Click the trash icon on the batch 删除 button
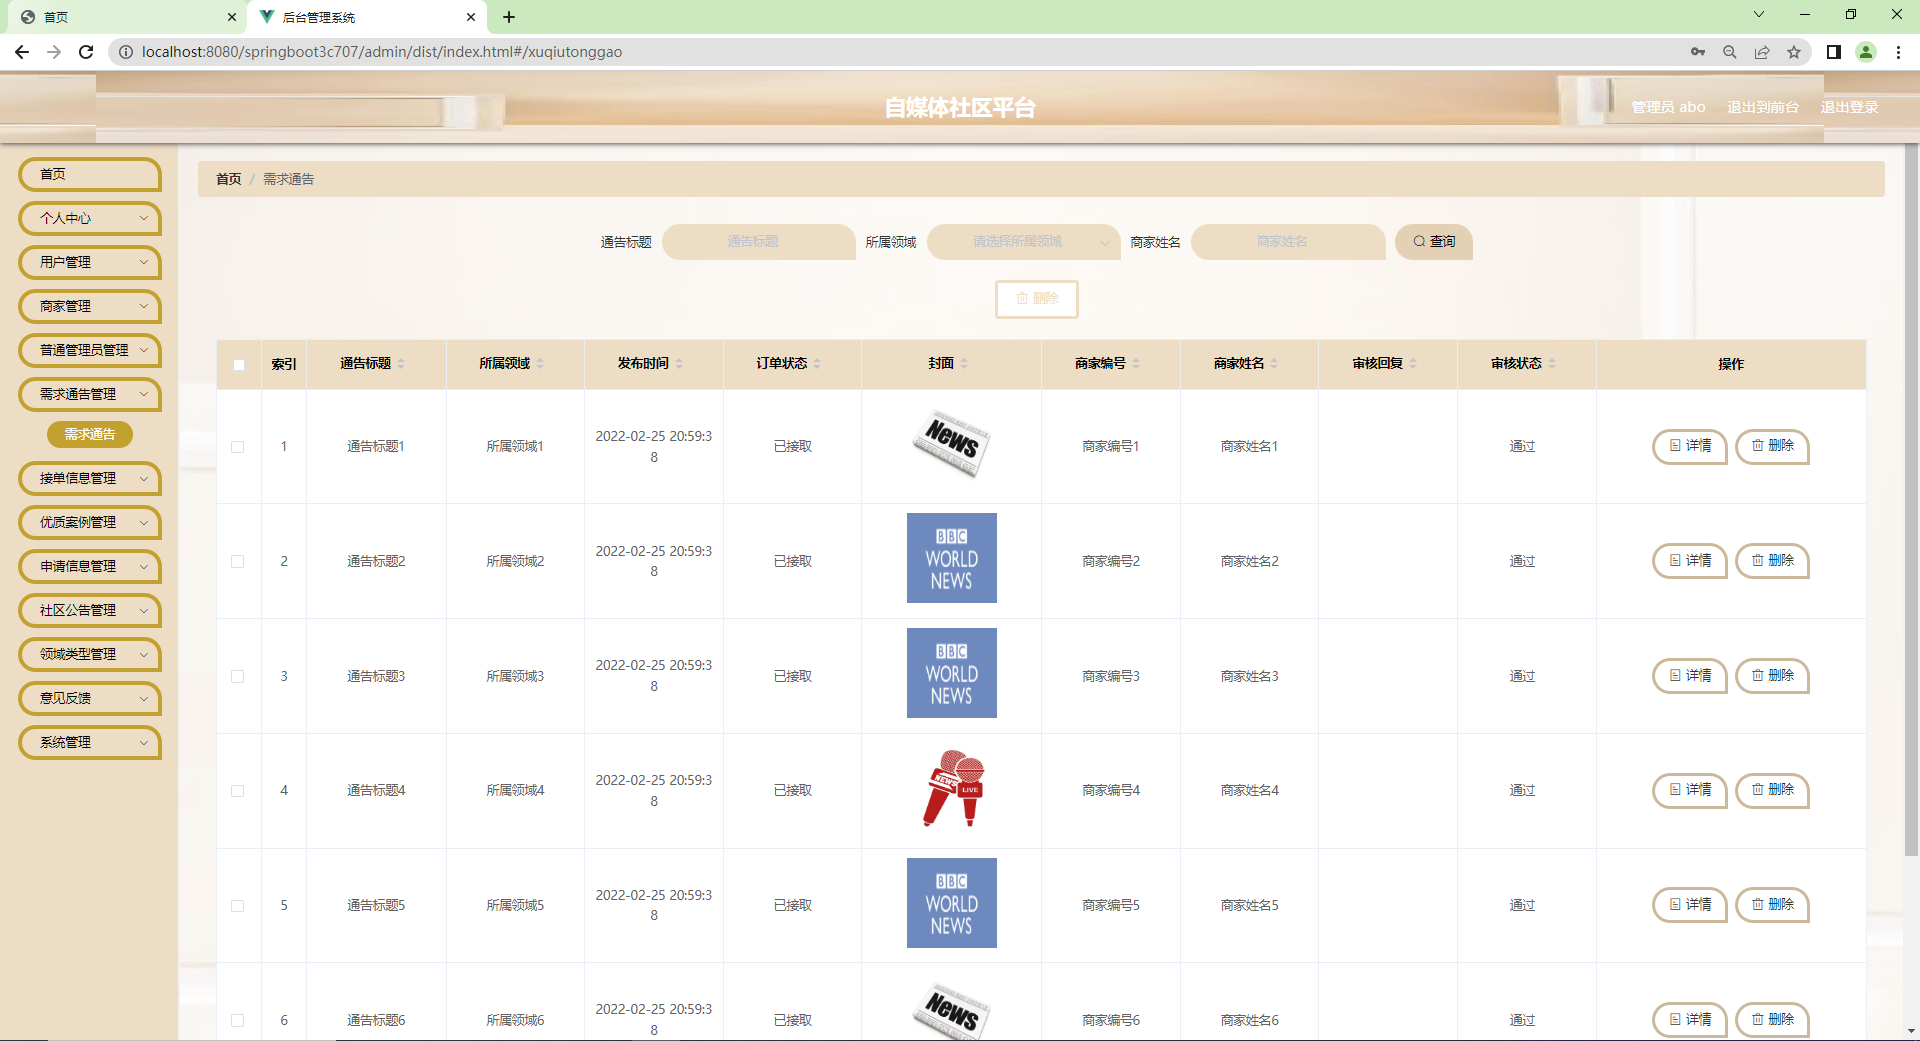Screen dimensions: 1920x1041 click(1023, 299)
